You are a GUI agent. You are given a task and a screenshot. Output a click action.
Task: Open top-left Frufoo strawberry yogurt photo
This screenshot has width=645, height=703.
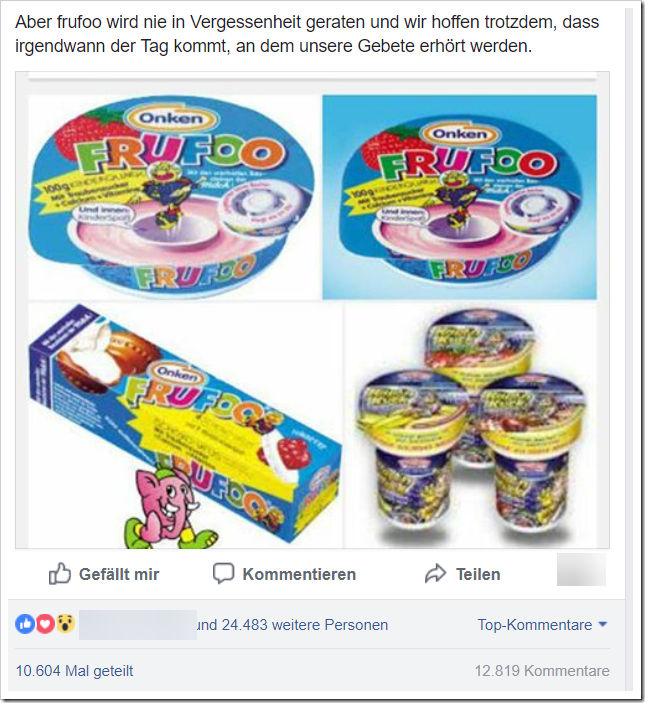click(x=174, y=197)
